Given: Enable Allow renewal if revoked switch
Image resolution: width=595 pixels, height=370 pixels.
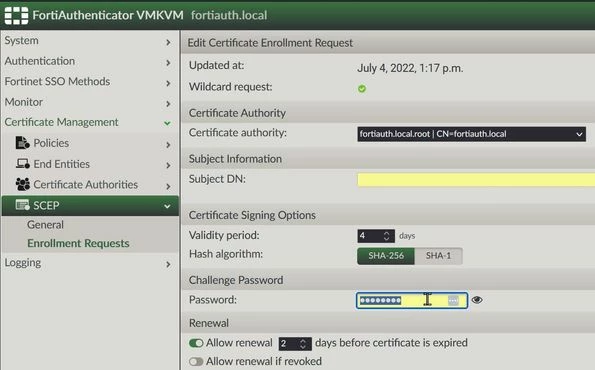Looking at the screenshot, I should click(x=196, y=361).
